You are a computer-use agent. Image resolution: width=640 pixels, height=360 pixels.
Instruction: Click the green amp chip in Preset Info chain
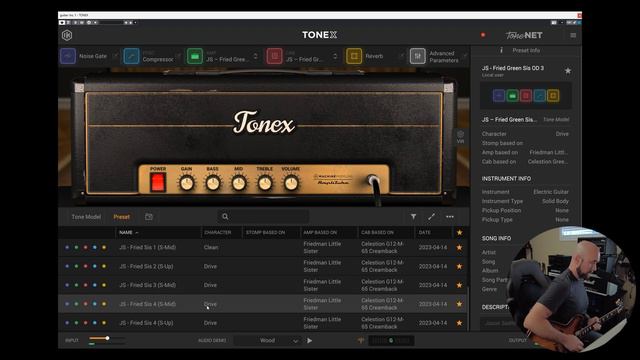512,96
